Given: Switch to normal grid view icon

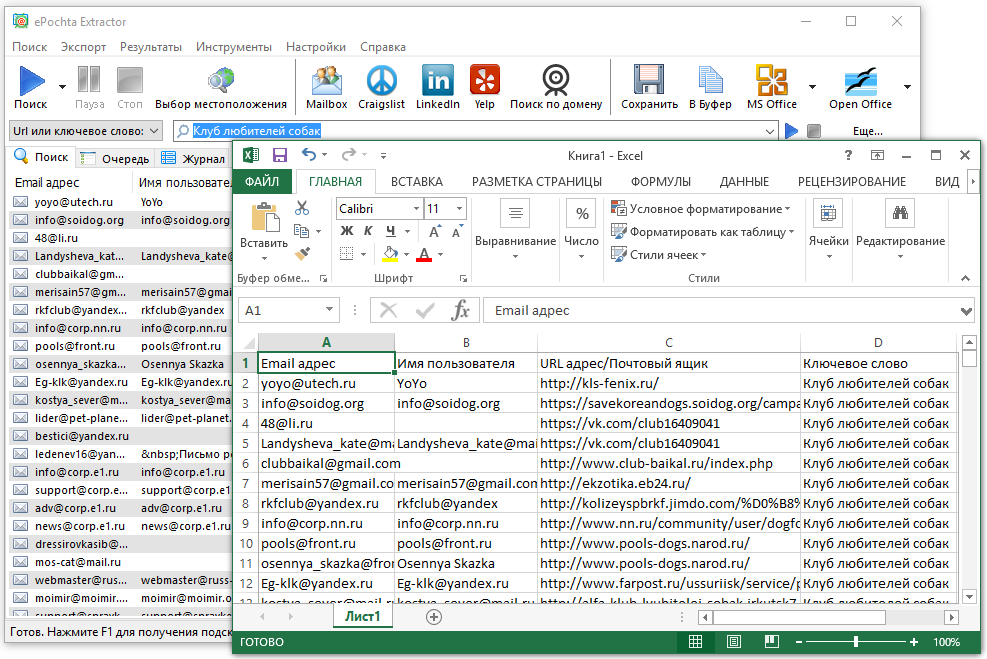Looking at the screenshot, I should pos(696,641).
